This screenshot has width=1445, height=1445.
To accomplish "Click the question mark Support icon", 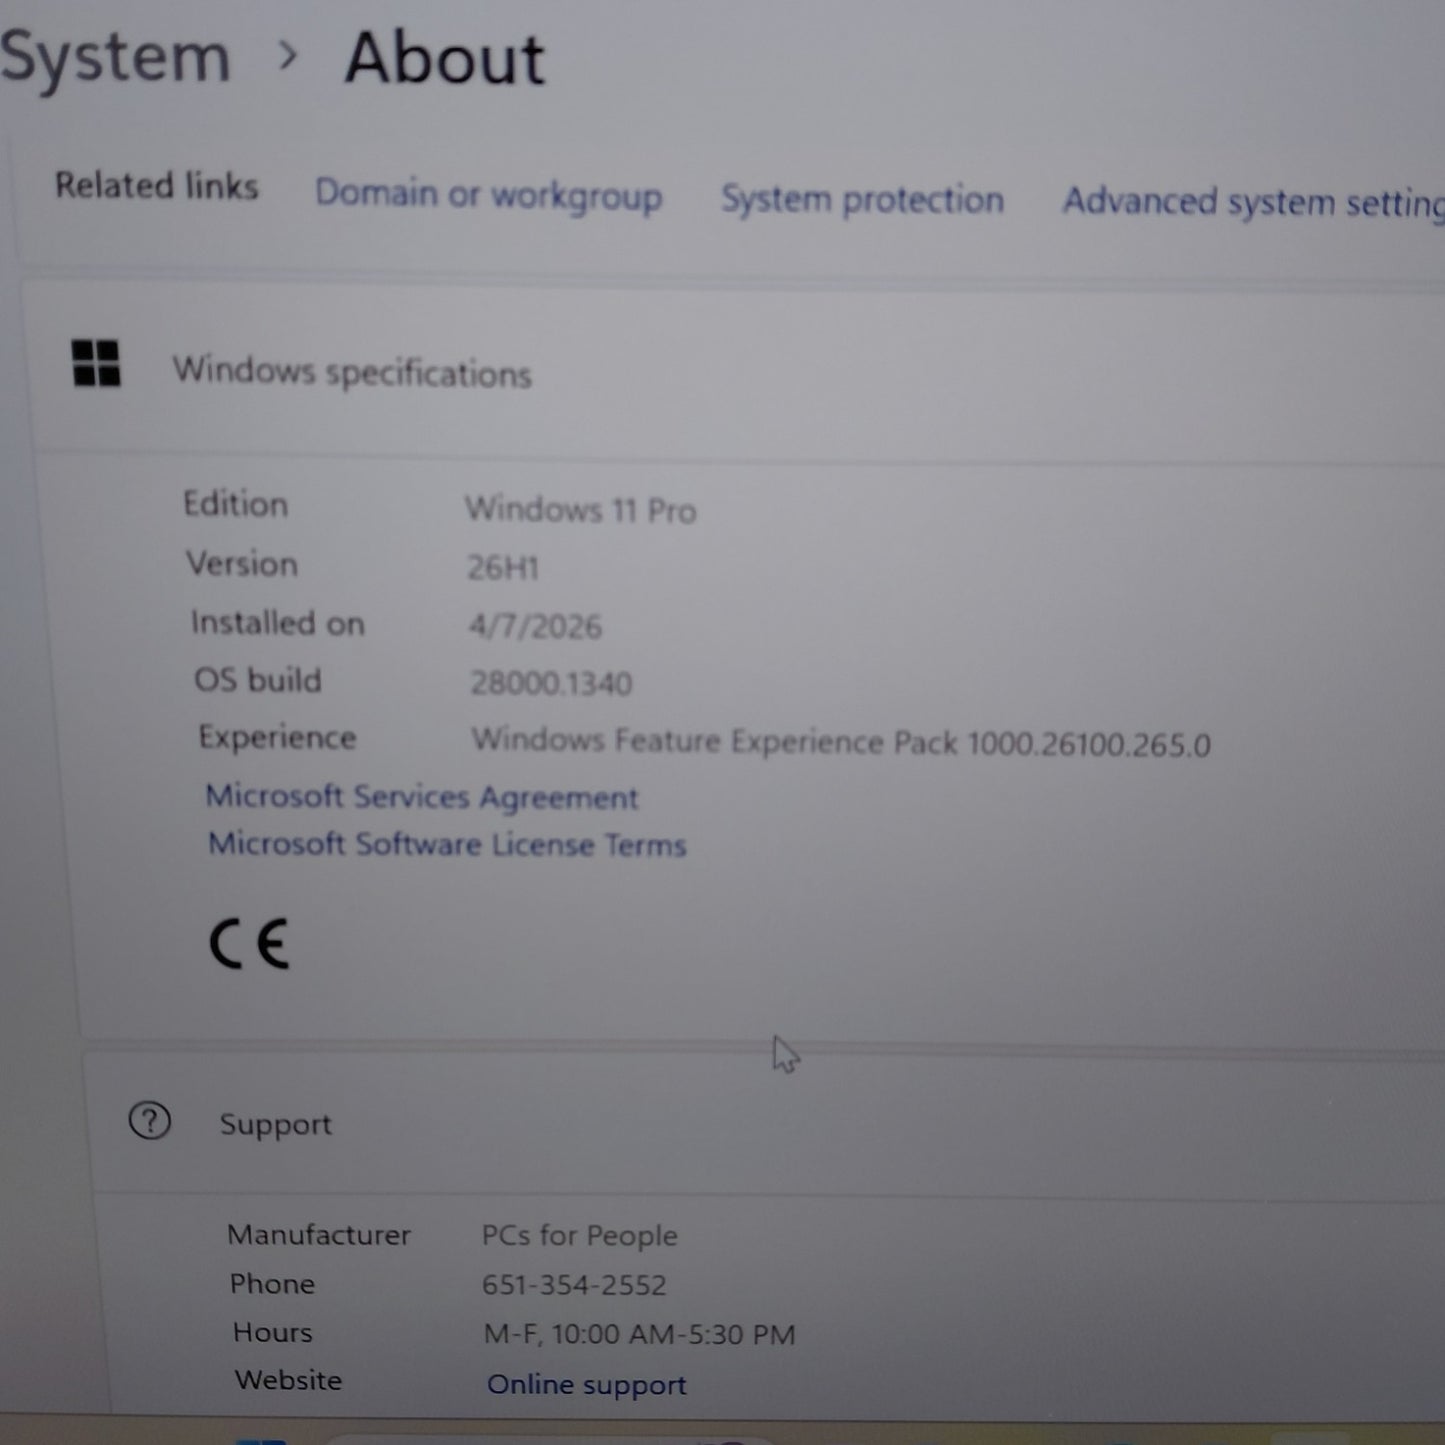I will 150,1121.
